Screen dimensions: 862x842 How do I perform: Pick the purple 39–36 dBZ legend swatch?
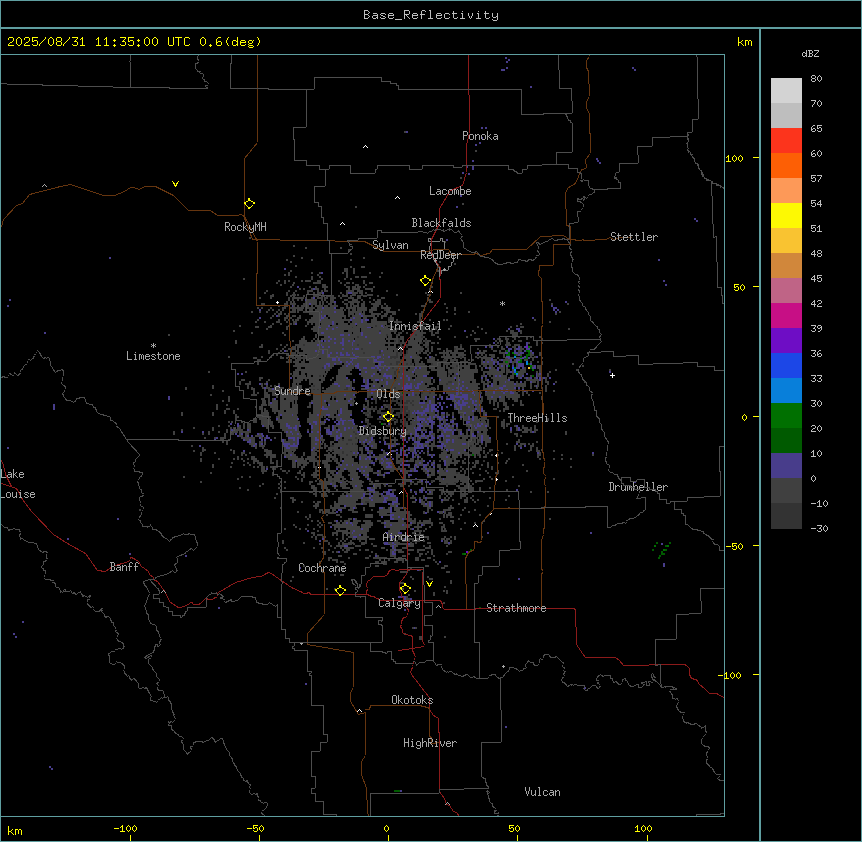pyautogui.click(x=786, y=341)
